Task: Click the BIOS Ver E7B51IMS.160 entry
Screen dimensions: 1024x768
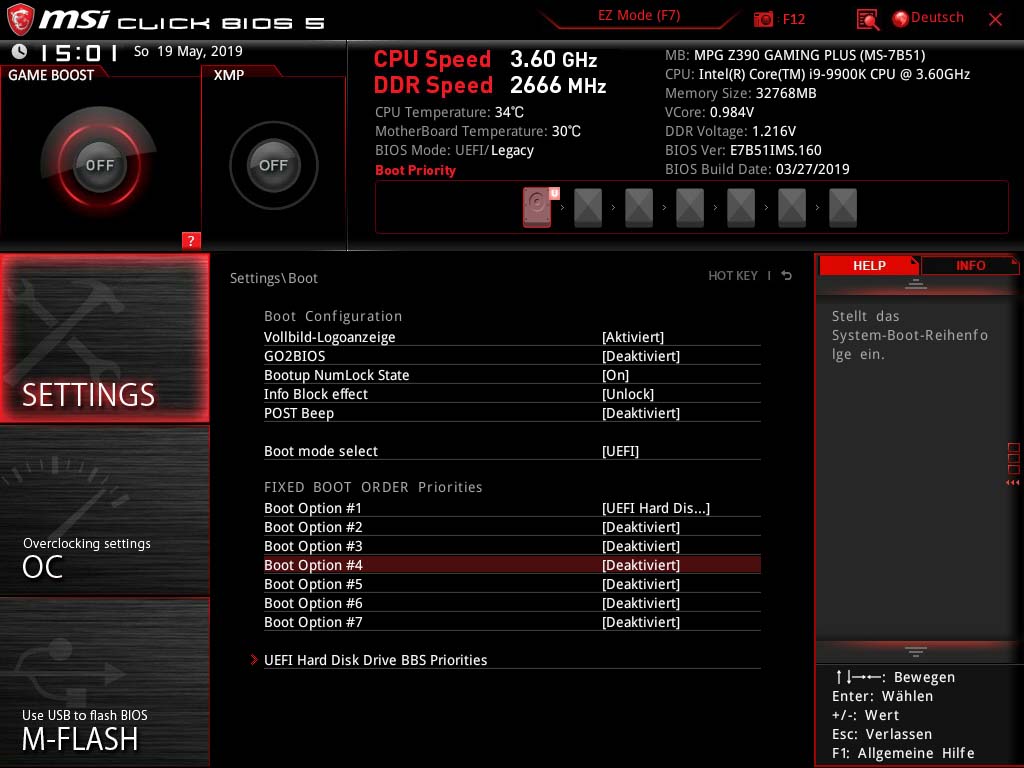Action: coord(743,150)
